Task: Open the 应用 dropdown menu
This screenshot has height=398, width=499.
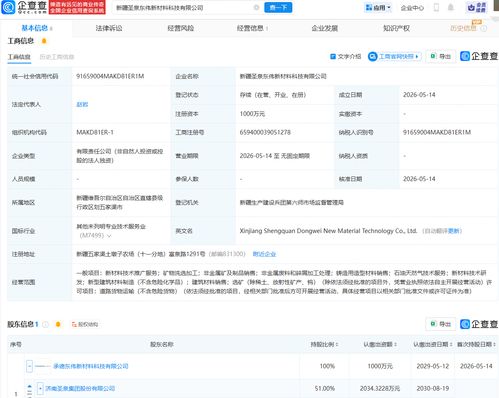Action: coord(378,7)
